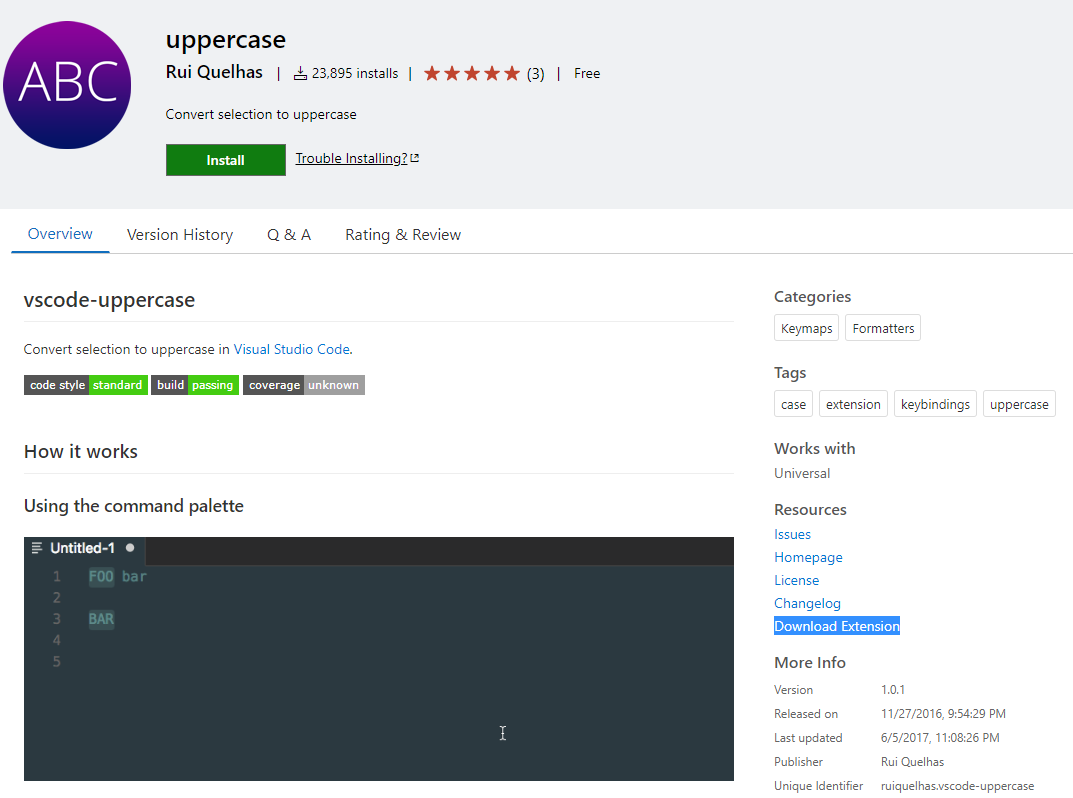Click the keybindings tag
This screenshot has height=798, width=1073.
(935, 404)
